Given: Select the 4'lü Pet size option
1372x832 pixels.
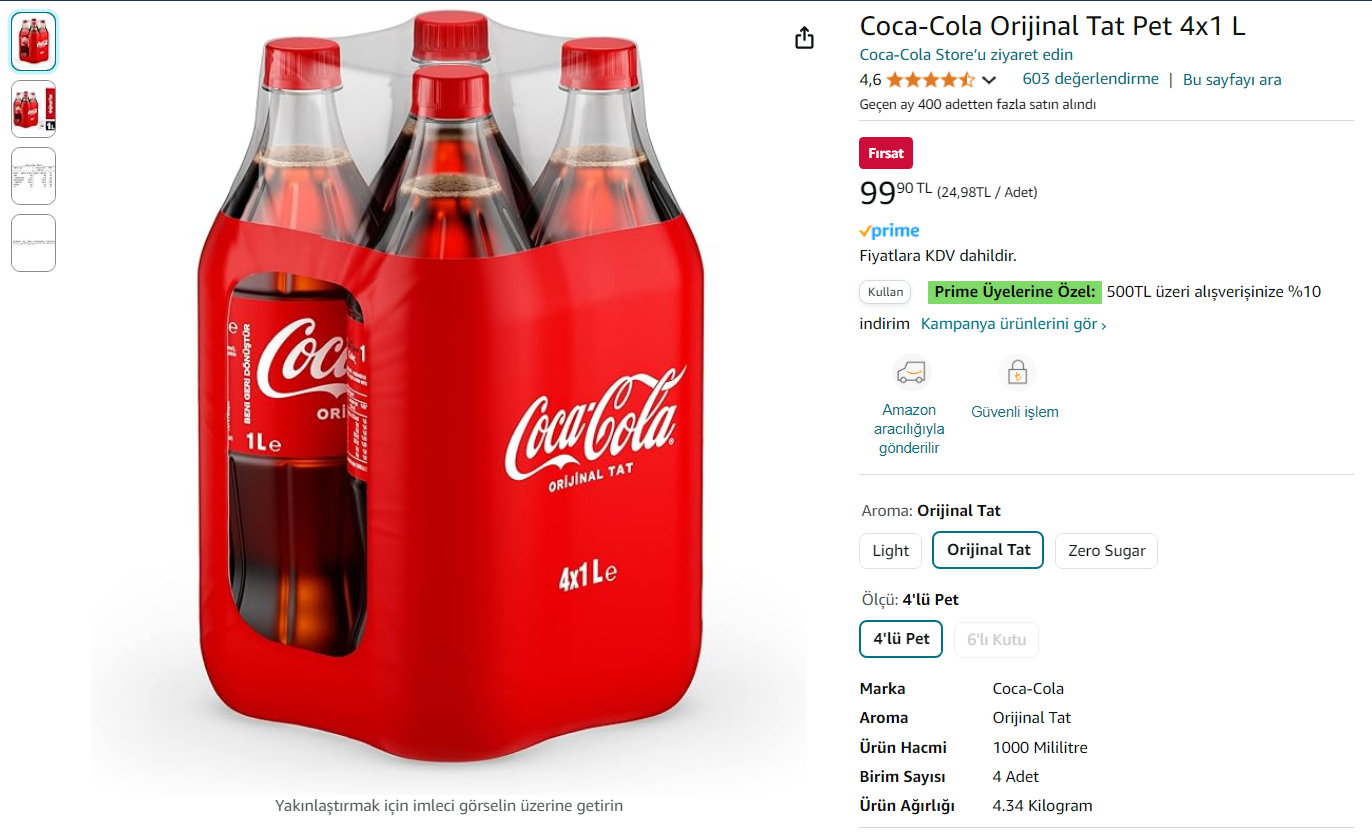Looking at the screenshot, I should tap(901, 639).
